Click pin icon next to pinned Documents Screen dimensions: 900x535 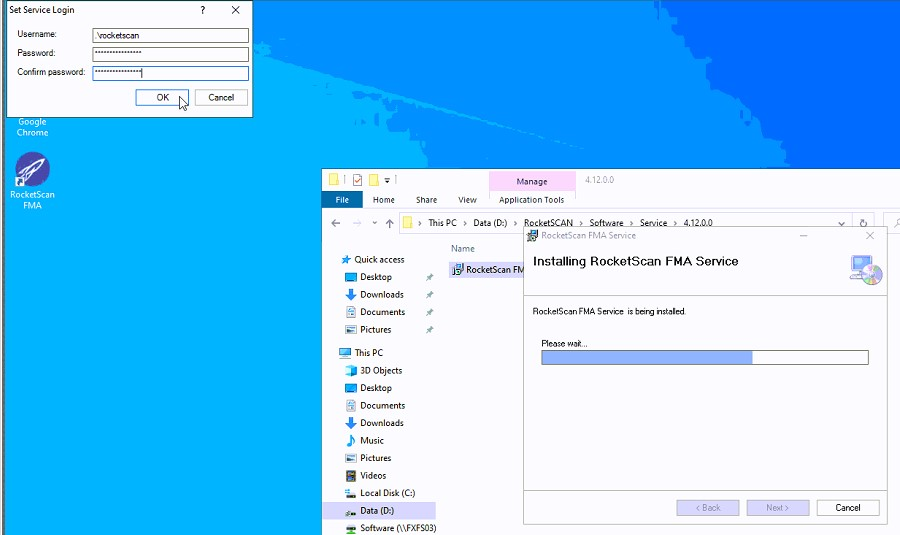[x=429, y=312]
